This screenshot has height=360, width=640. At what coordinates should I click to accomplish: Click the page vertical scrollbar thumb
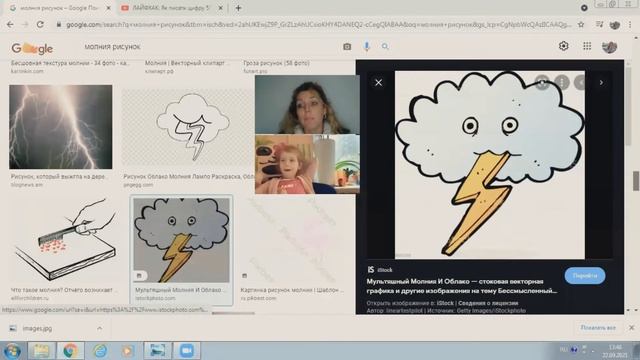(x=636, y=181)
